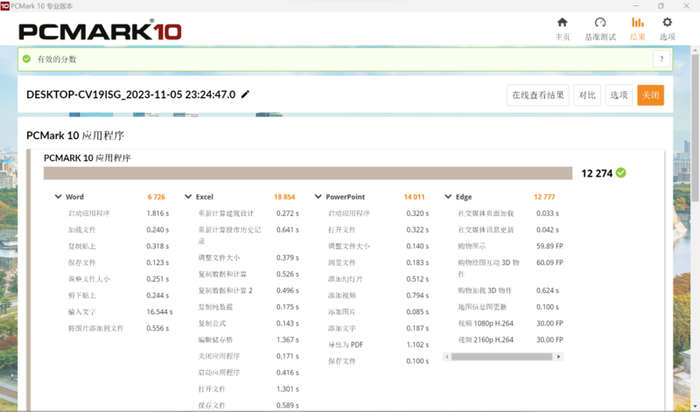
Task: Click Excel value 1.301 s
Action: pos(288,389)
